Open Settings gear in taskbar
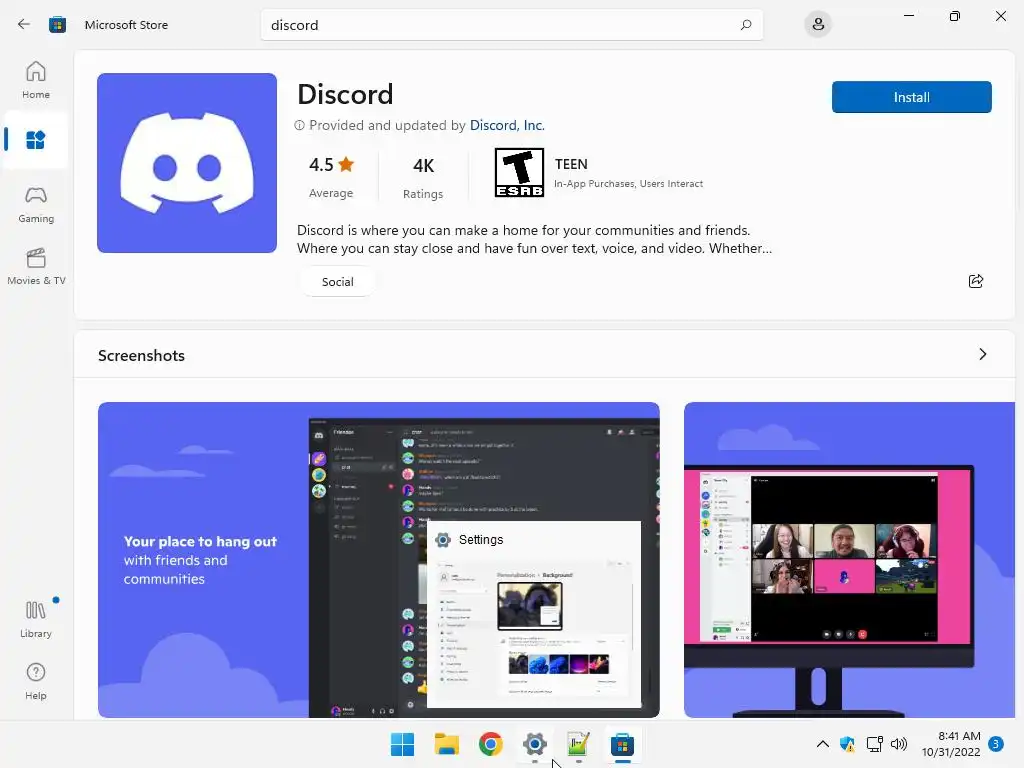This screenshot has height=768, width=1024. 534,744
